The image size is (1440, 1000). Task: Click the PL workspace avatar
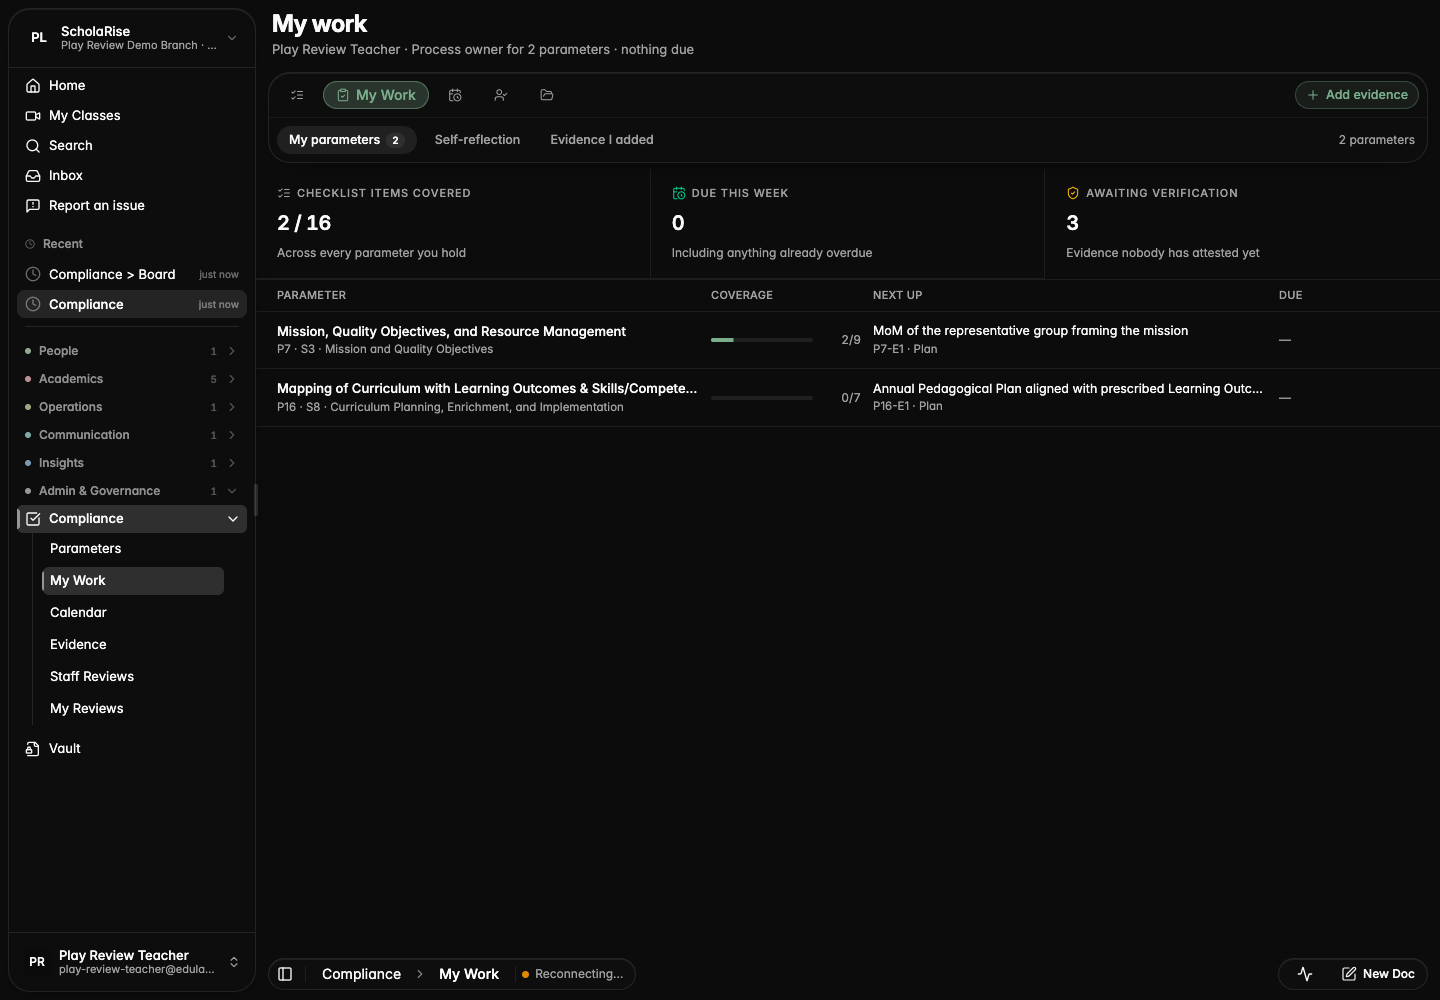(39, 38)
